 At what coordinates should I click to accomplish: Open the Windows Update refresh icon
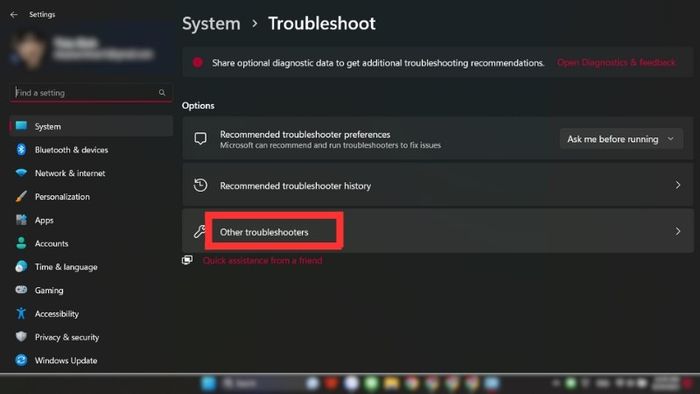pos(21,360)
